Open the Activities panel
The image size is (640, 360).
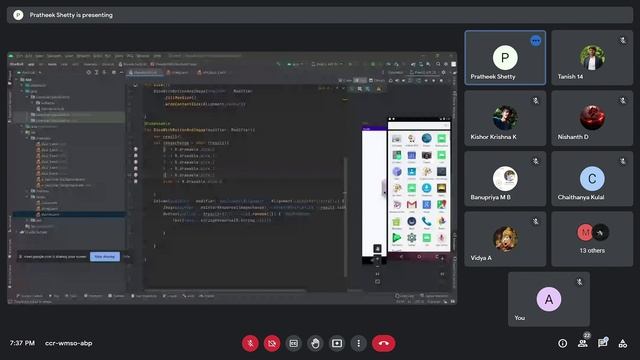pos(623,344)
